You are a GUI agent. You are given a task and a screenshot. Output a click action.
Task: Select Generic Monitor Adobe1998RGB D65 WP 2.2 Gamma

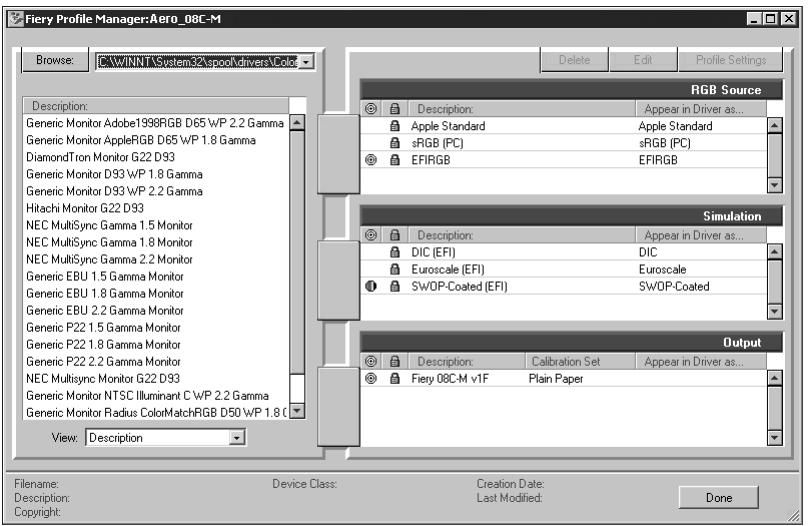click(x=155, y=123)
